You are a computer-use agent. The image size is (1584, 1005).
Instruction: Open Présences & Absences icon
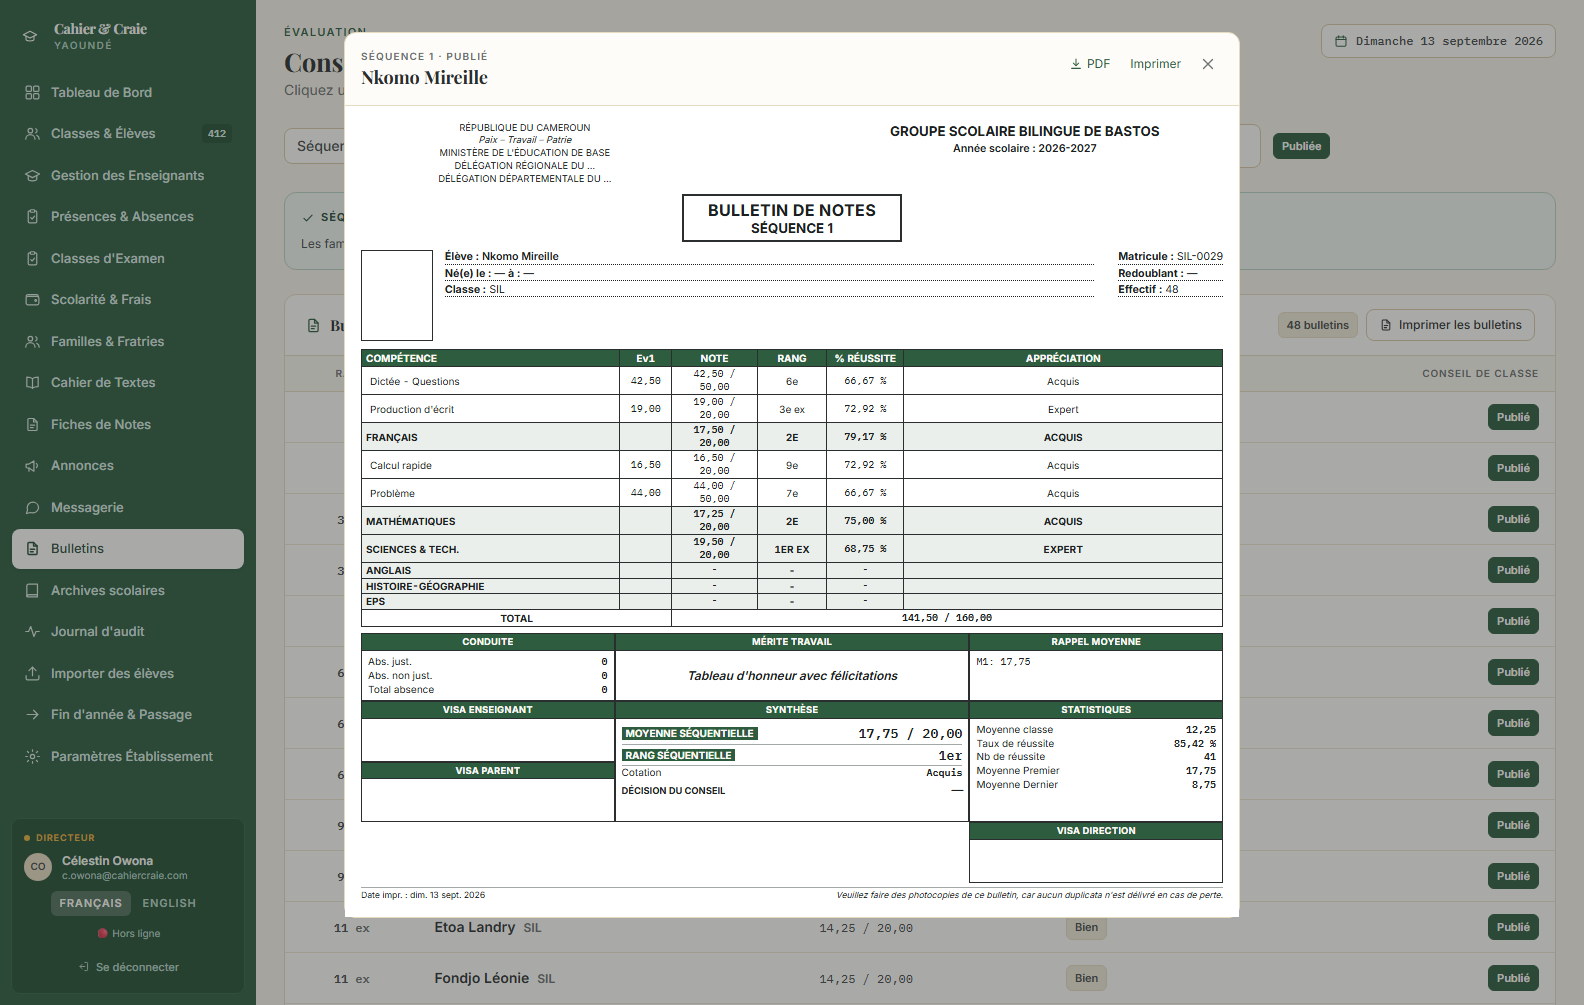(x=32, y=216)
